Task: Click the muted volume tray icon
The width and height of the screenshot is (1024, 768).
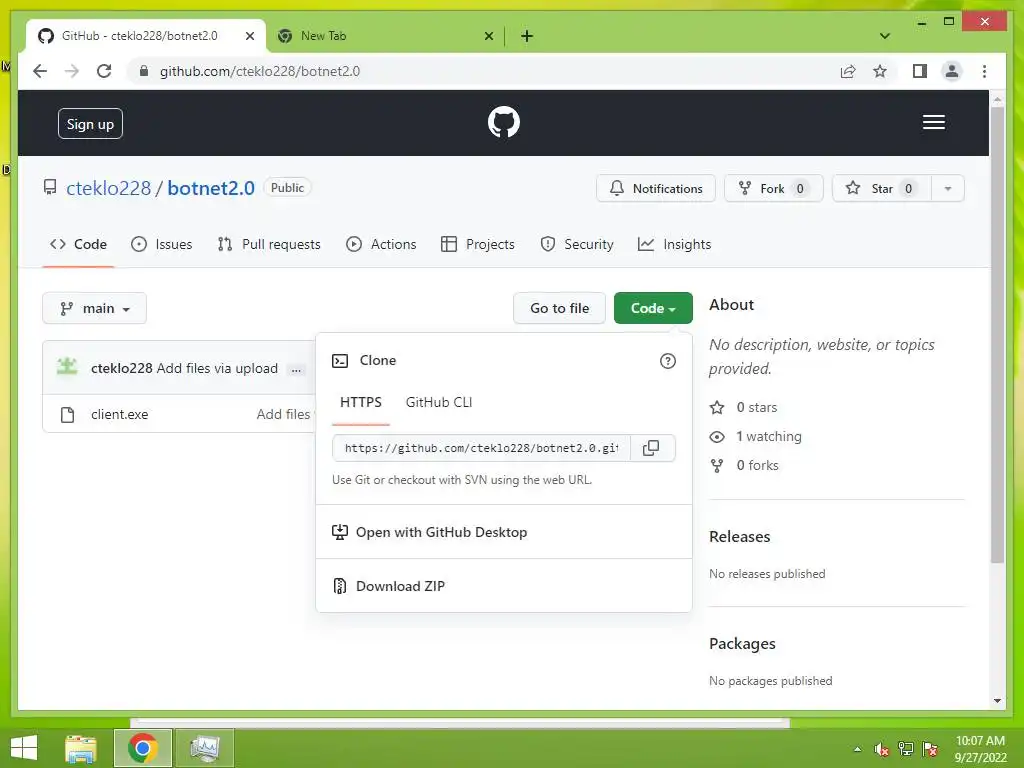Action: [882, 750]
